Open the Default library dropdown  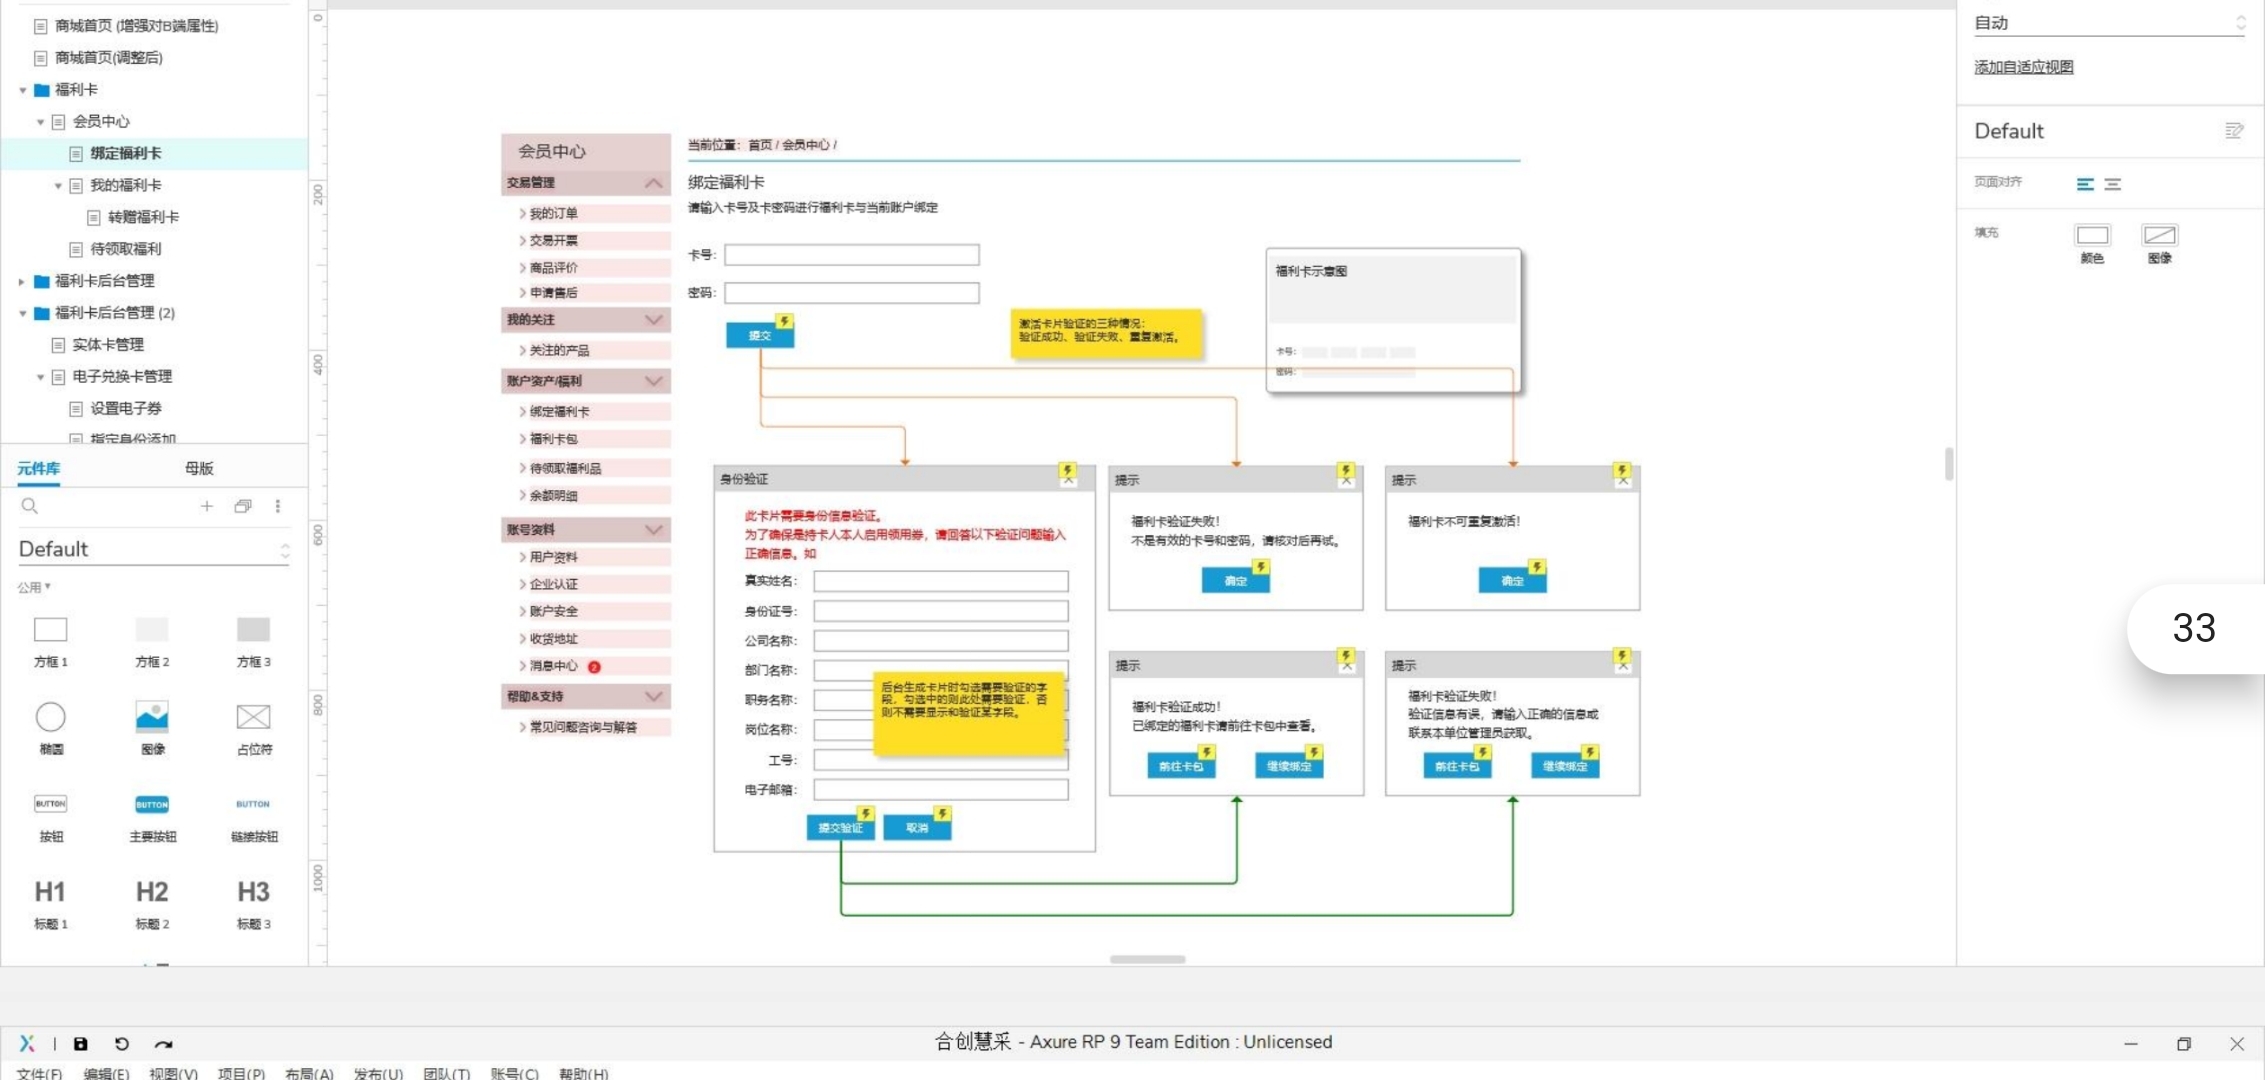(x=154, y=549)
